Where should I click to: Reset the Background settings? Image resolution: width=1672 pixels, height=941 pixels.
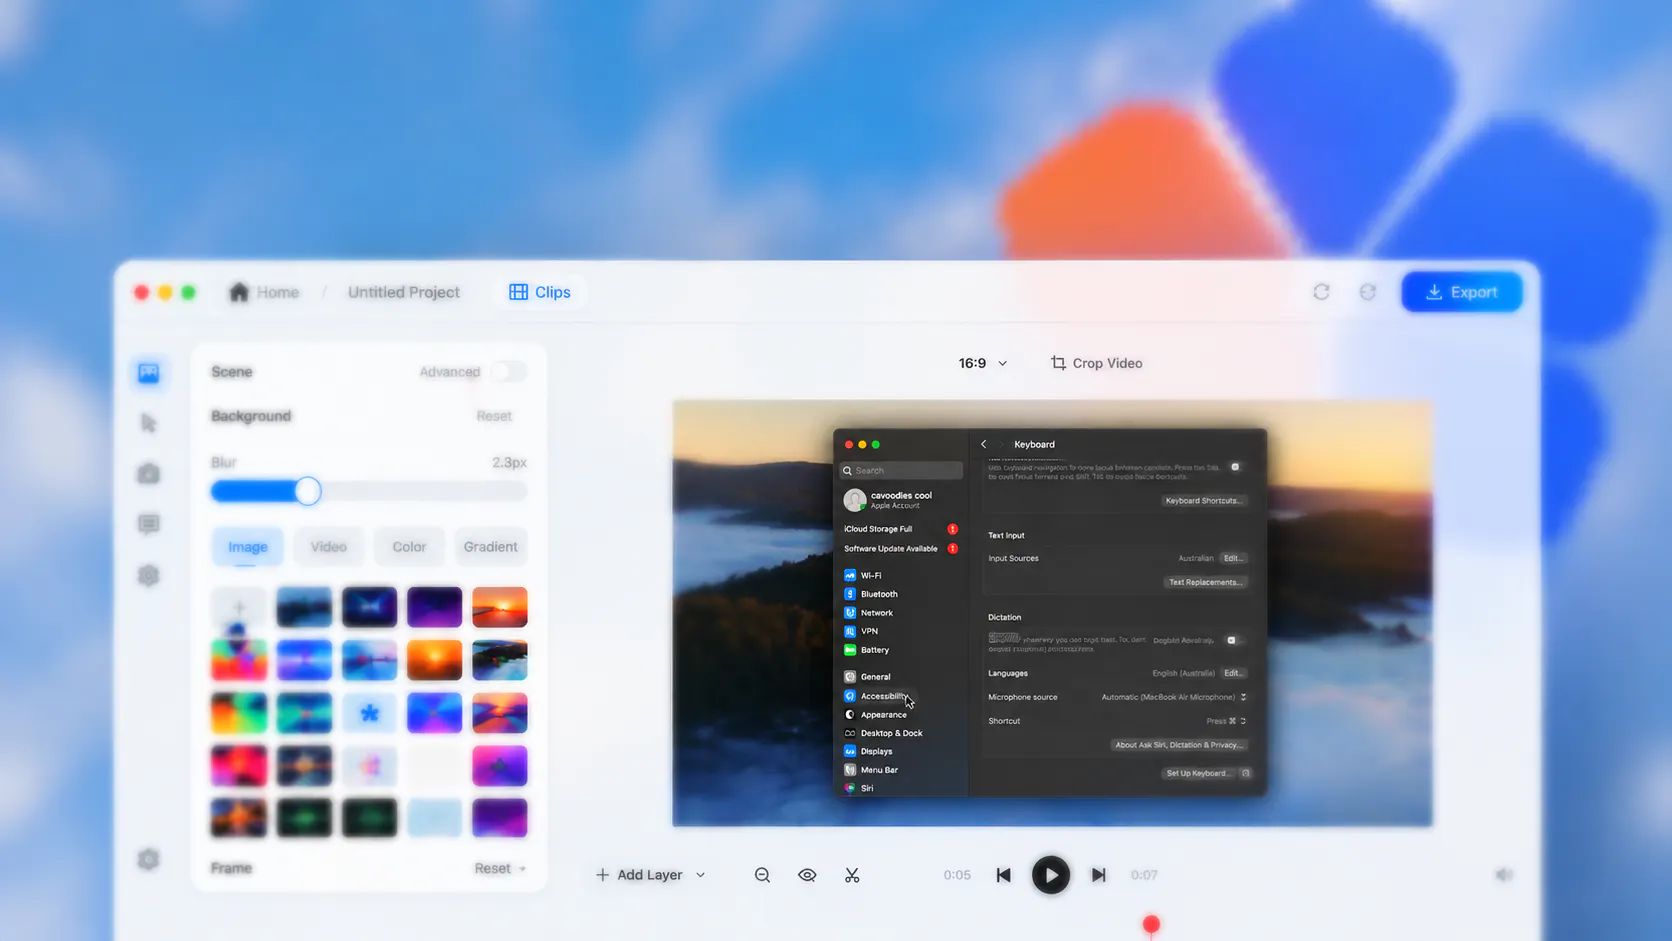[494, 416]
